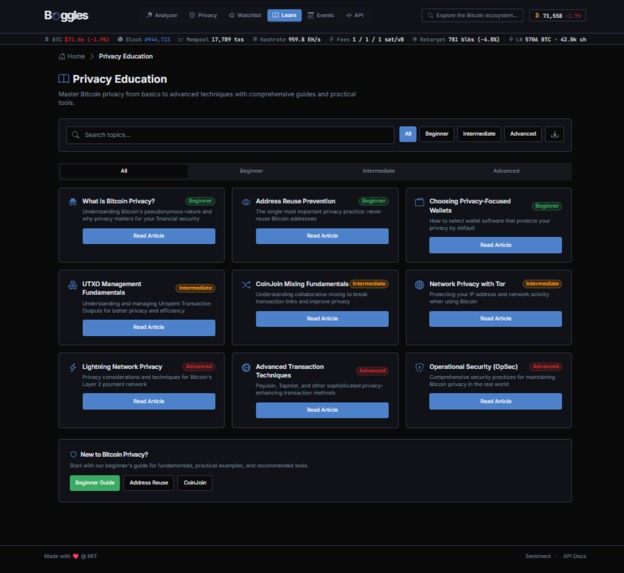Click the Block number ticker entry
Viewport: 624px width, 573px height.
pos(144,39)
